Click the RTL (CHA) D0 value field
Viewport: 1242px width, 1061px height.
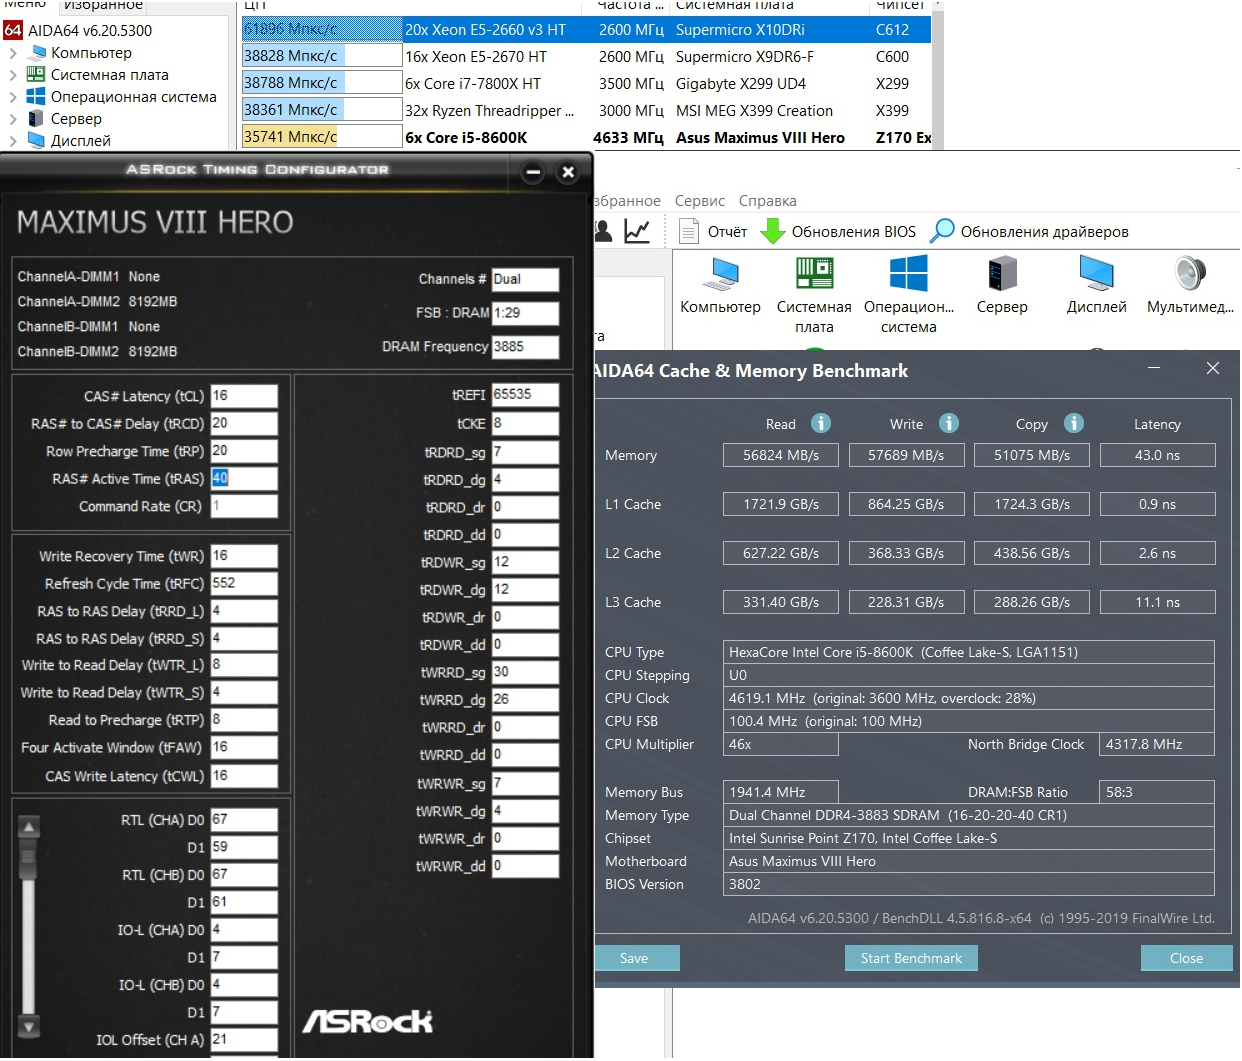click(244, 820)
